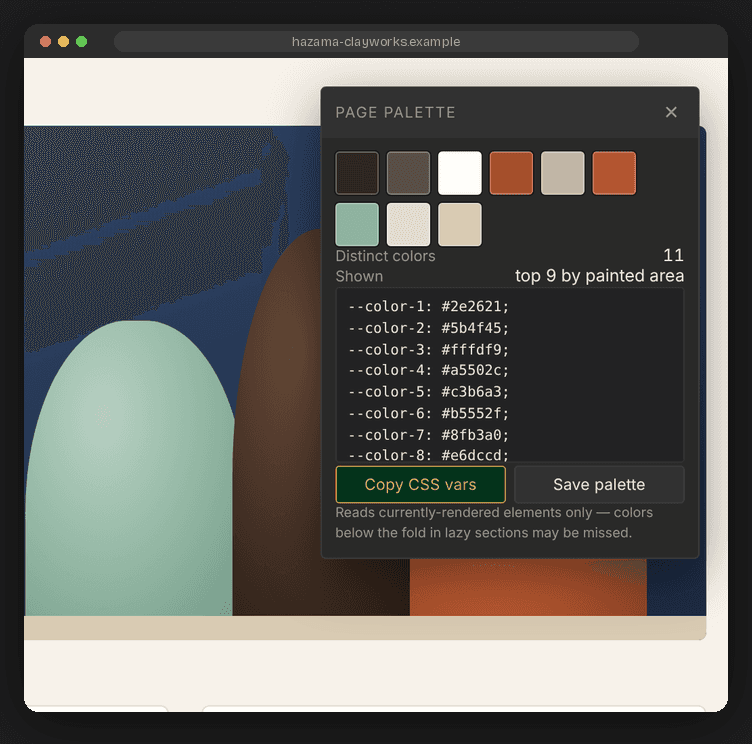Click the hazama-clayworks.example address bar
The width and height of the screenshot is (752, 744).
click(x=376, y=42)
